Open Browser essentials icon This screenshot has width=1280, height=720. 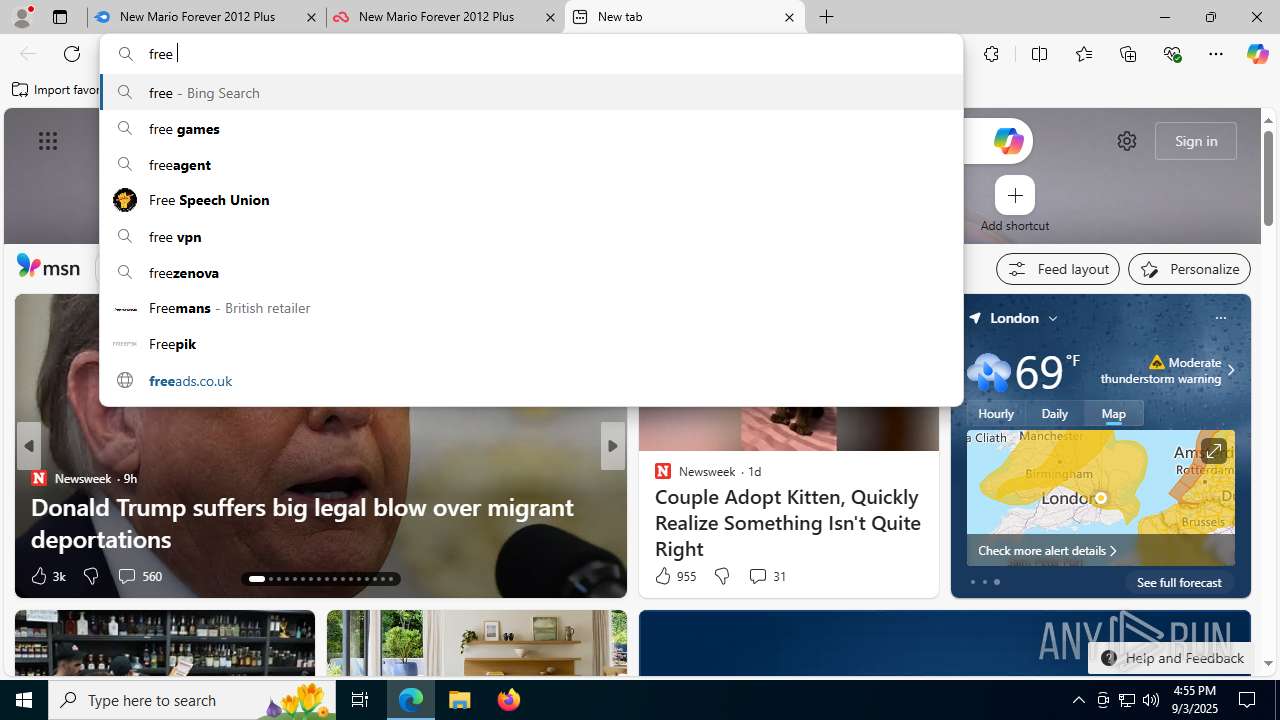[x=1172, y=54]
